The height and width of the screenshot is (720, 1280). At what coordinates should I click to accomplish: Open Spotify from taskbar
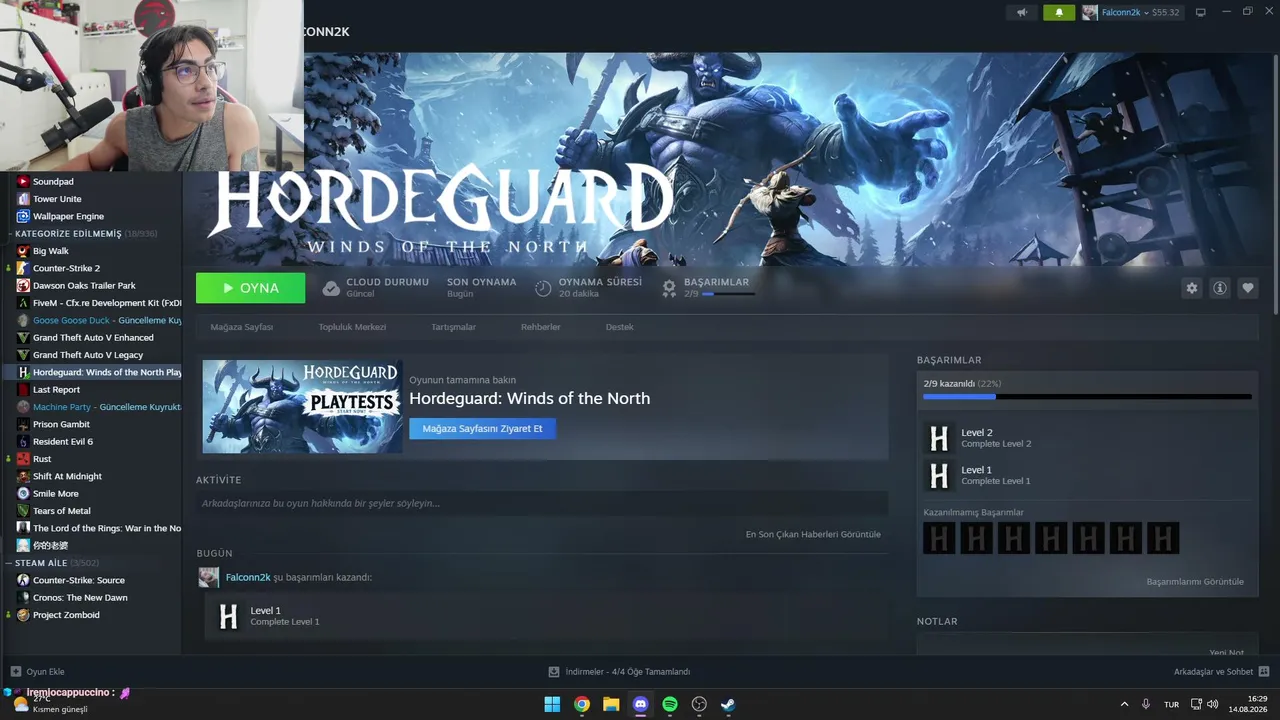coord(670,704)
